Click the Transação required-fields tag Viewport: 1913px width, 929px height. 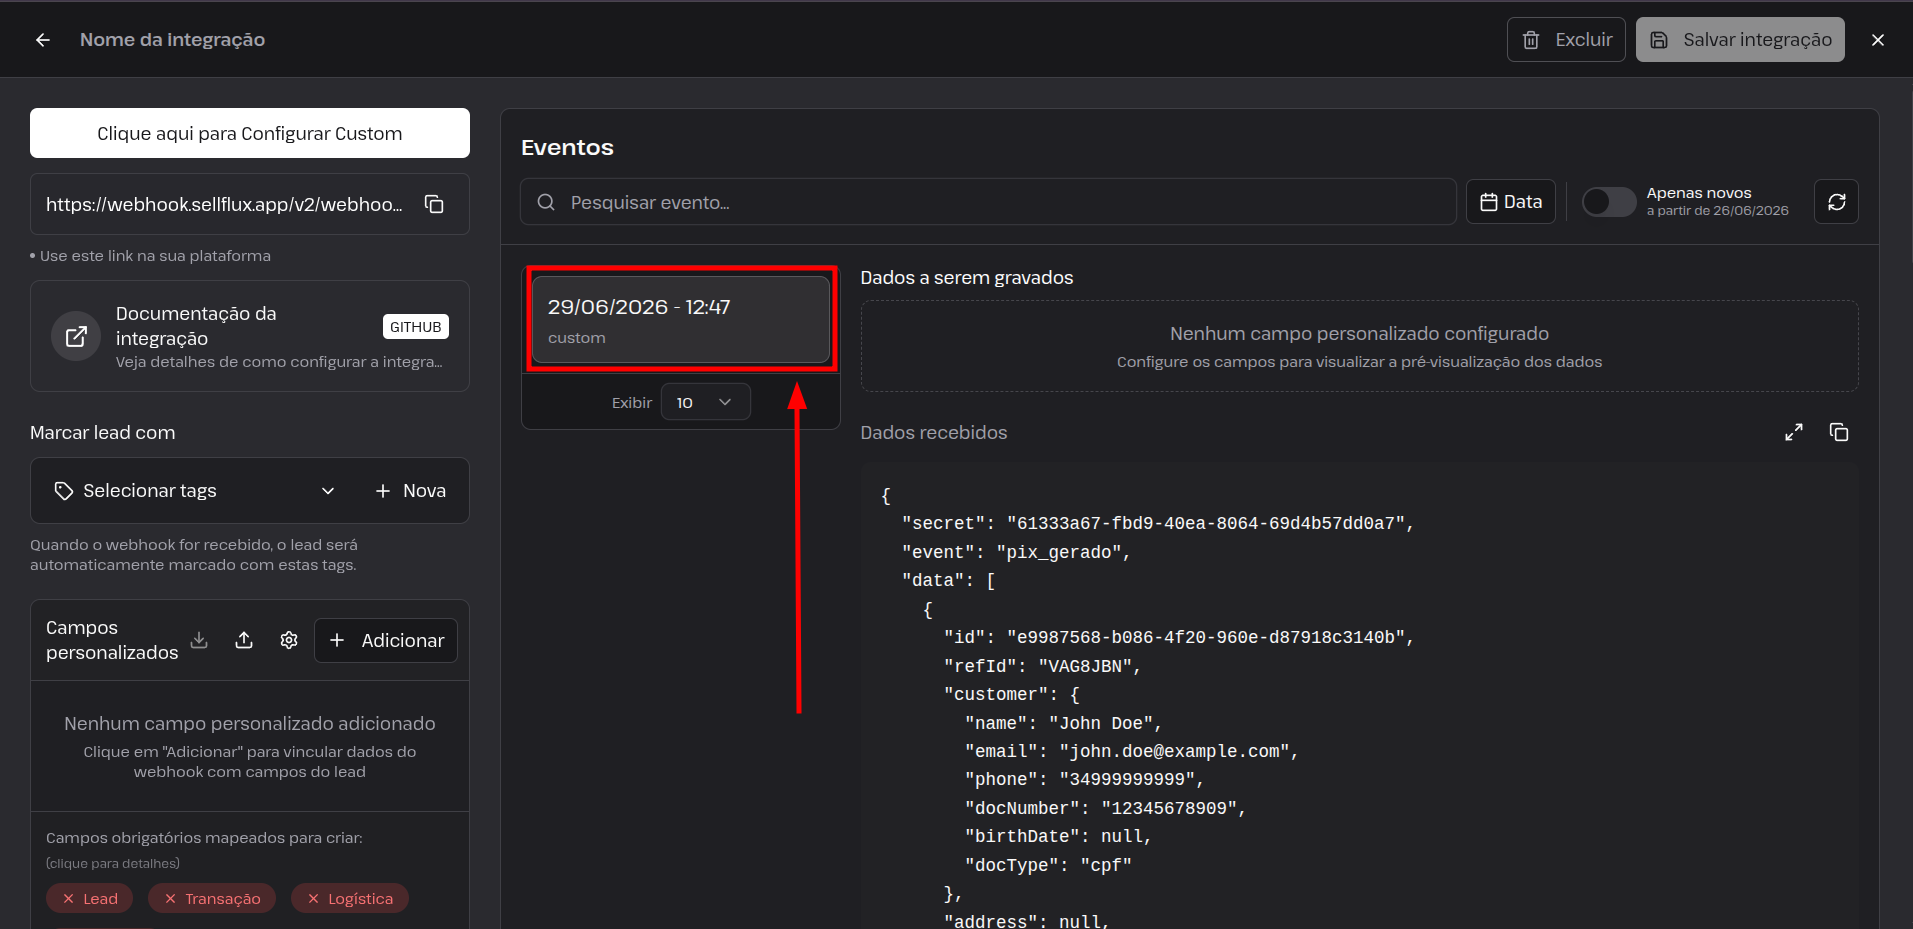212,899
